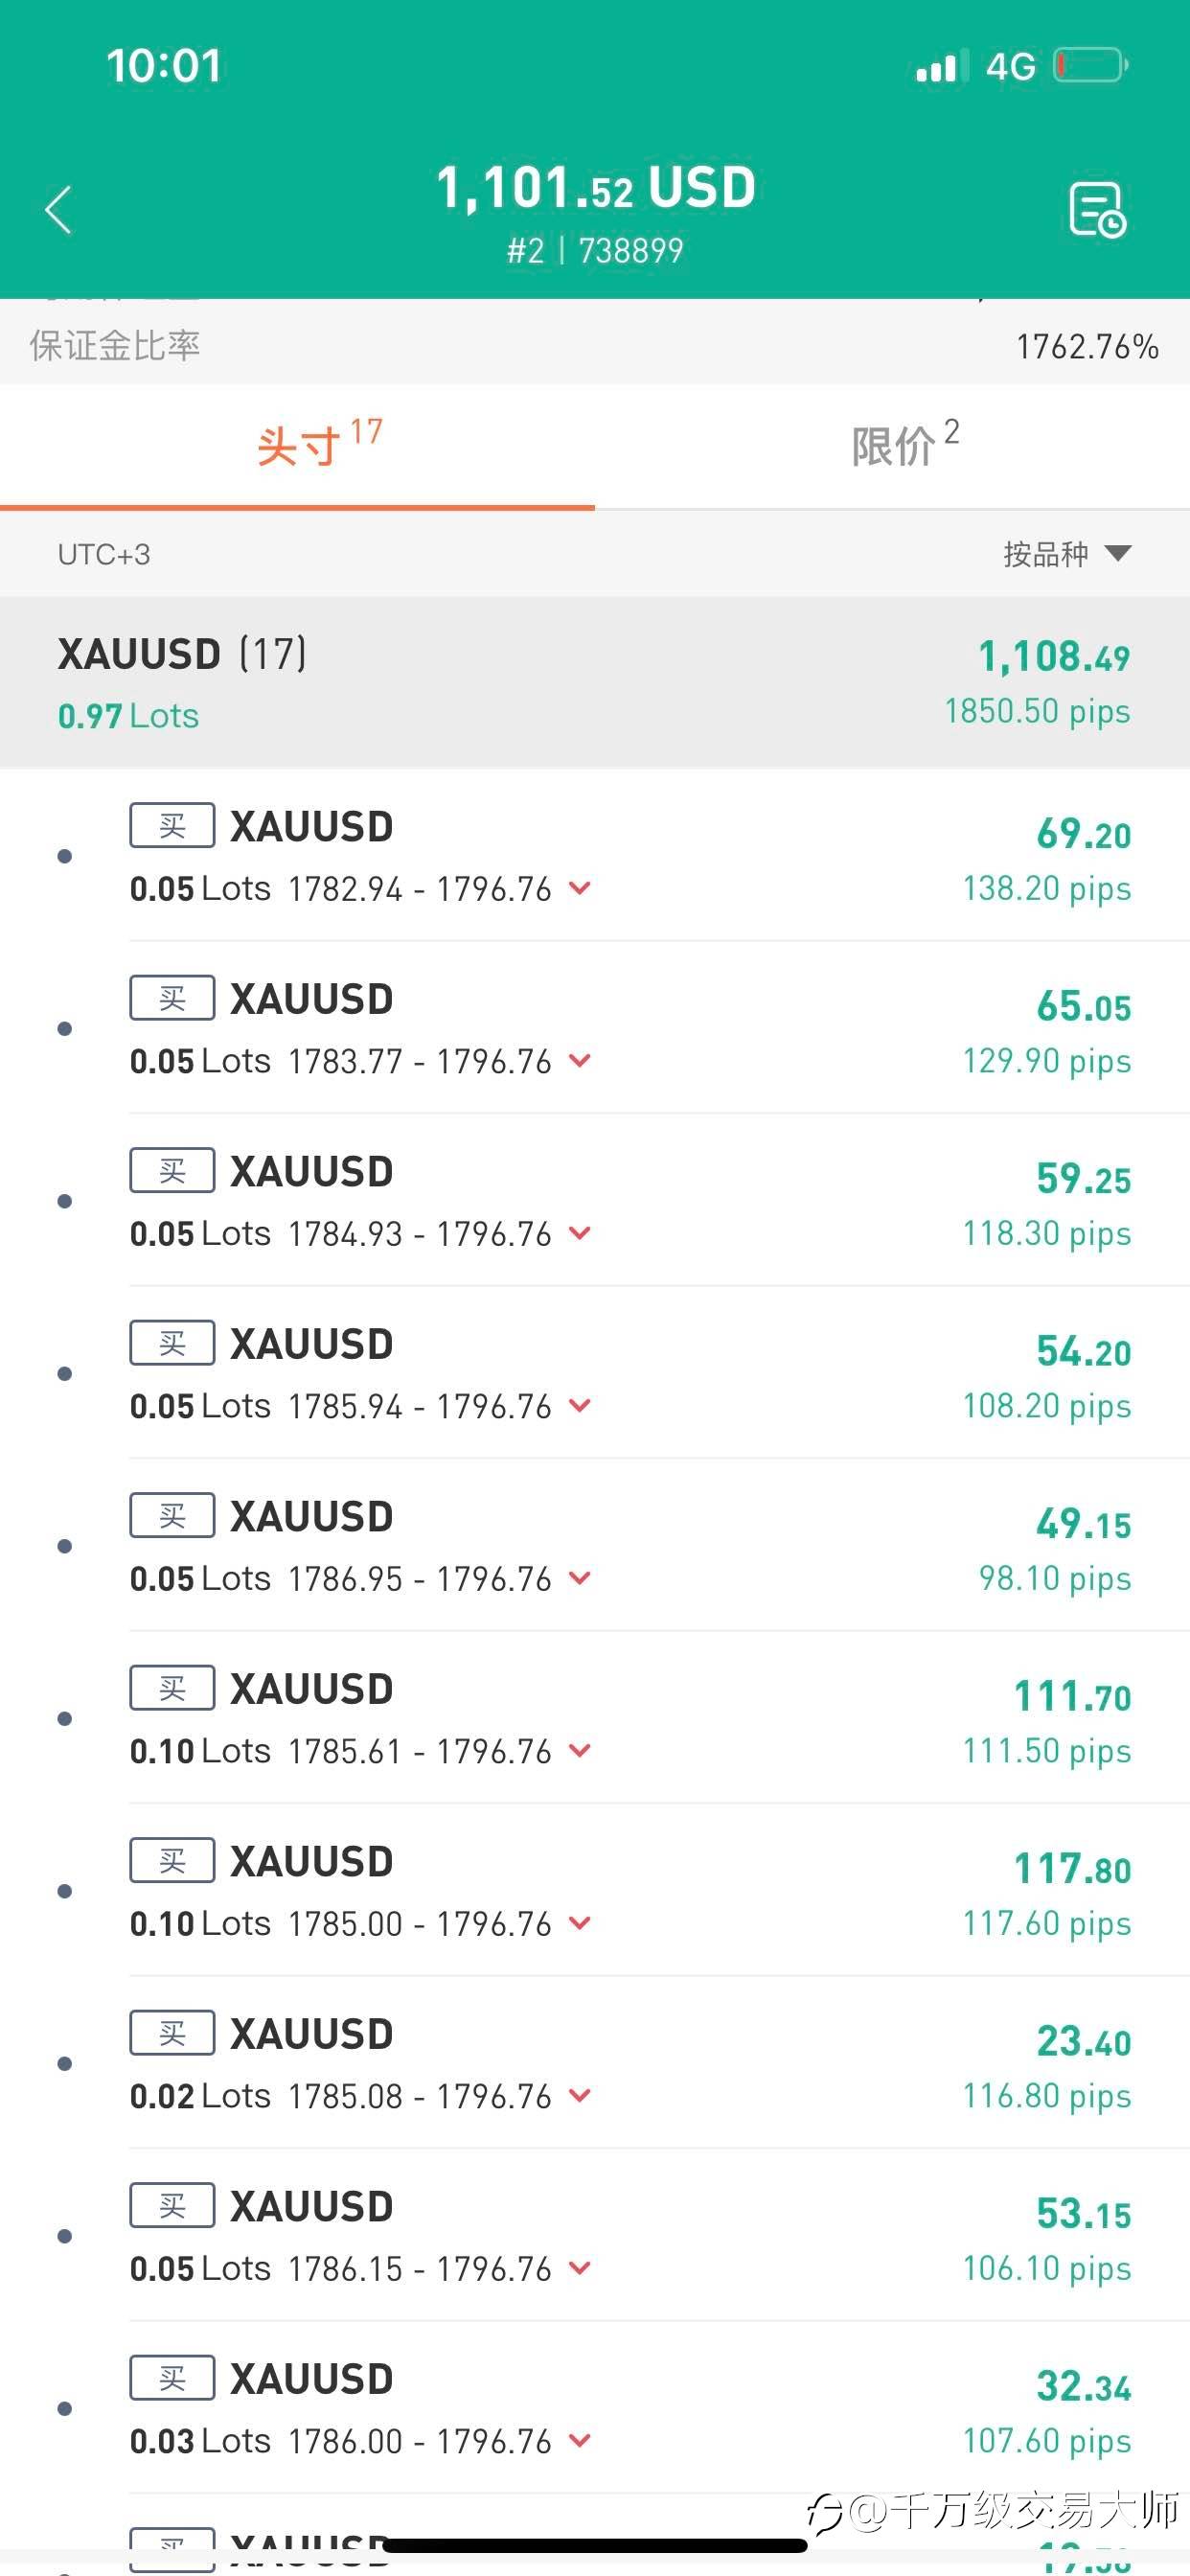The image size is (1190, 2576).
Task: Tap the bullet dot beside 1784.93 position
Action: (65, 1201)
